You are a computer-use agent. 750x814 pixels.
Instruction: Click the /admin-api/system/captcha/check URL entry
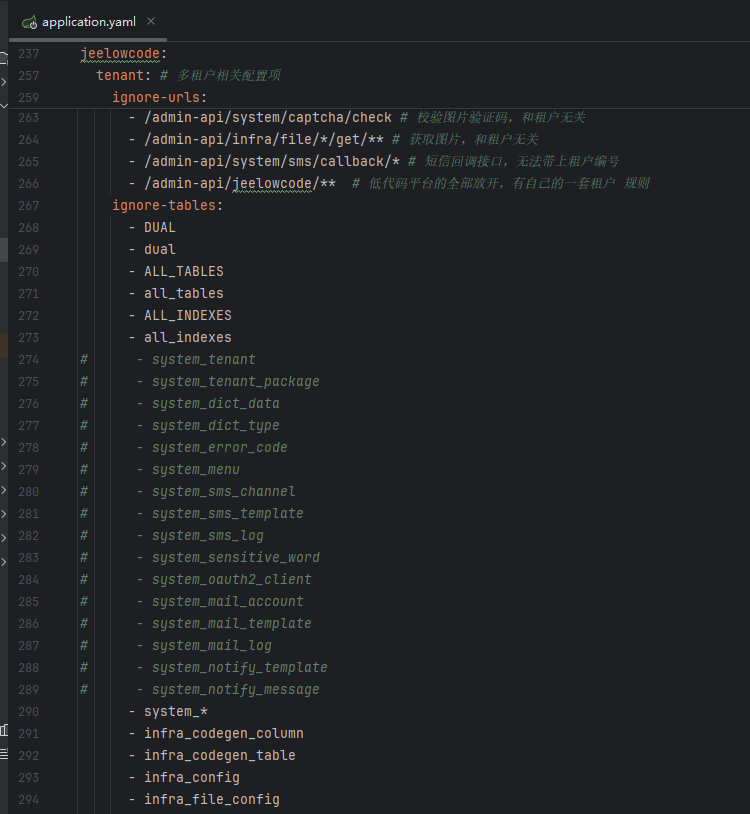click(267, 117)
